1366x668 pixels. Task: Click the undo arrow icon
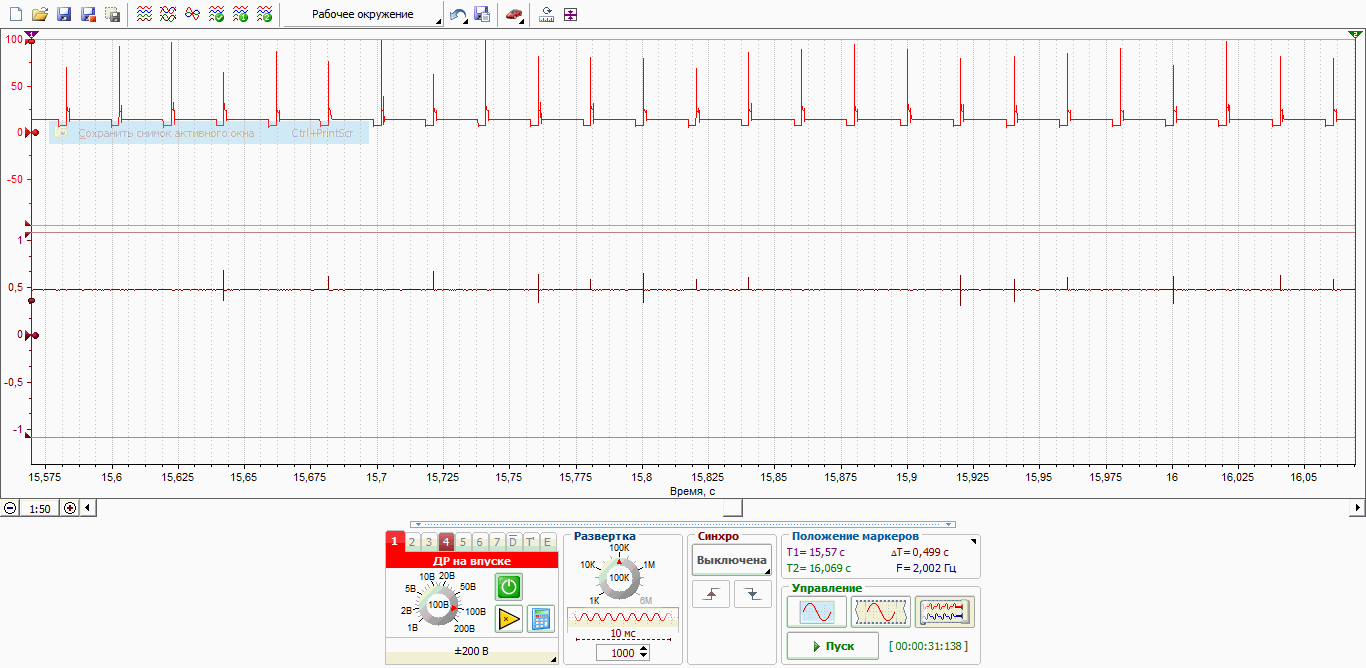pos(458,15)
